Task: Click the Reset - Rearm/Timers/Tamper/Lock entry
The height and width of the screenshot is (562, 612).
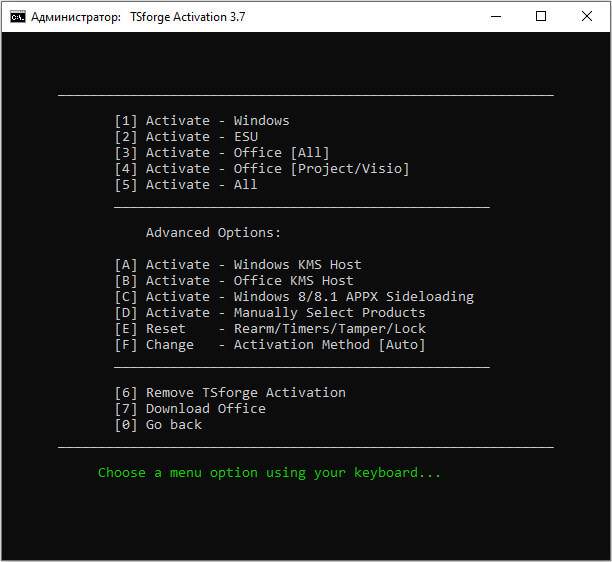Action: click(270, 329)
